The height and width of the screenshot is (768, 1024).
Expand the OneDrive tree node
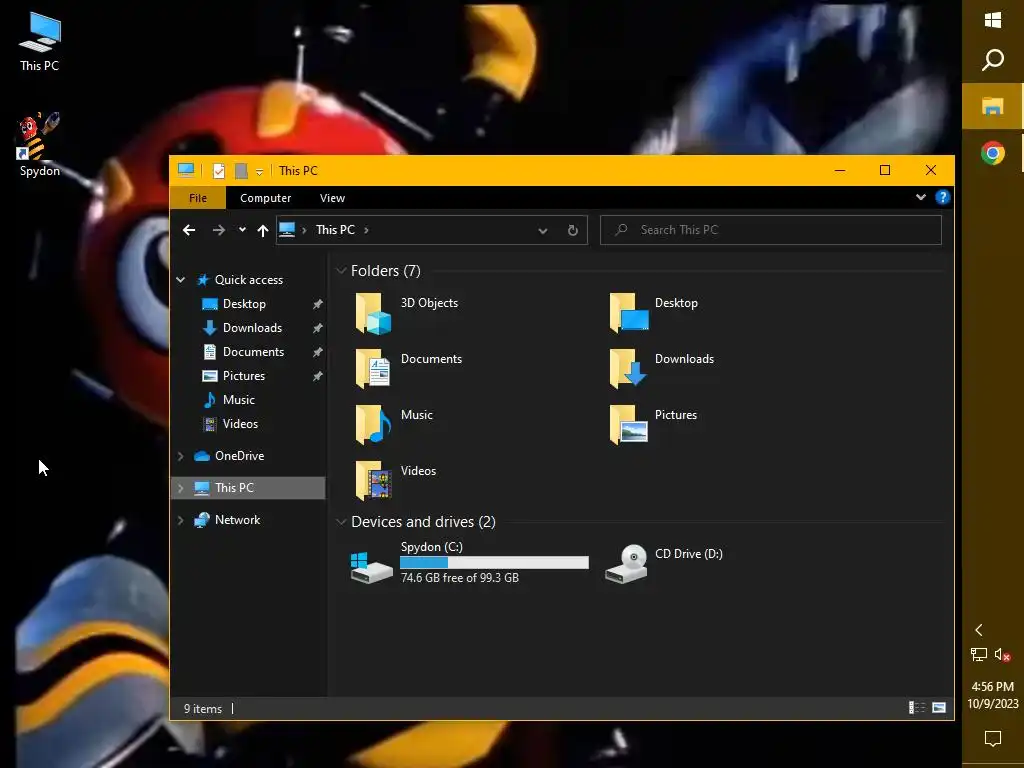[x=181, y=456]
